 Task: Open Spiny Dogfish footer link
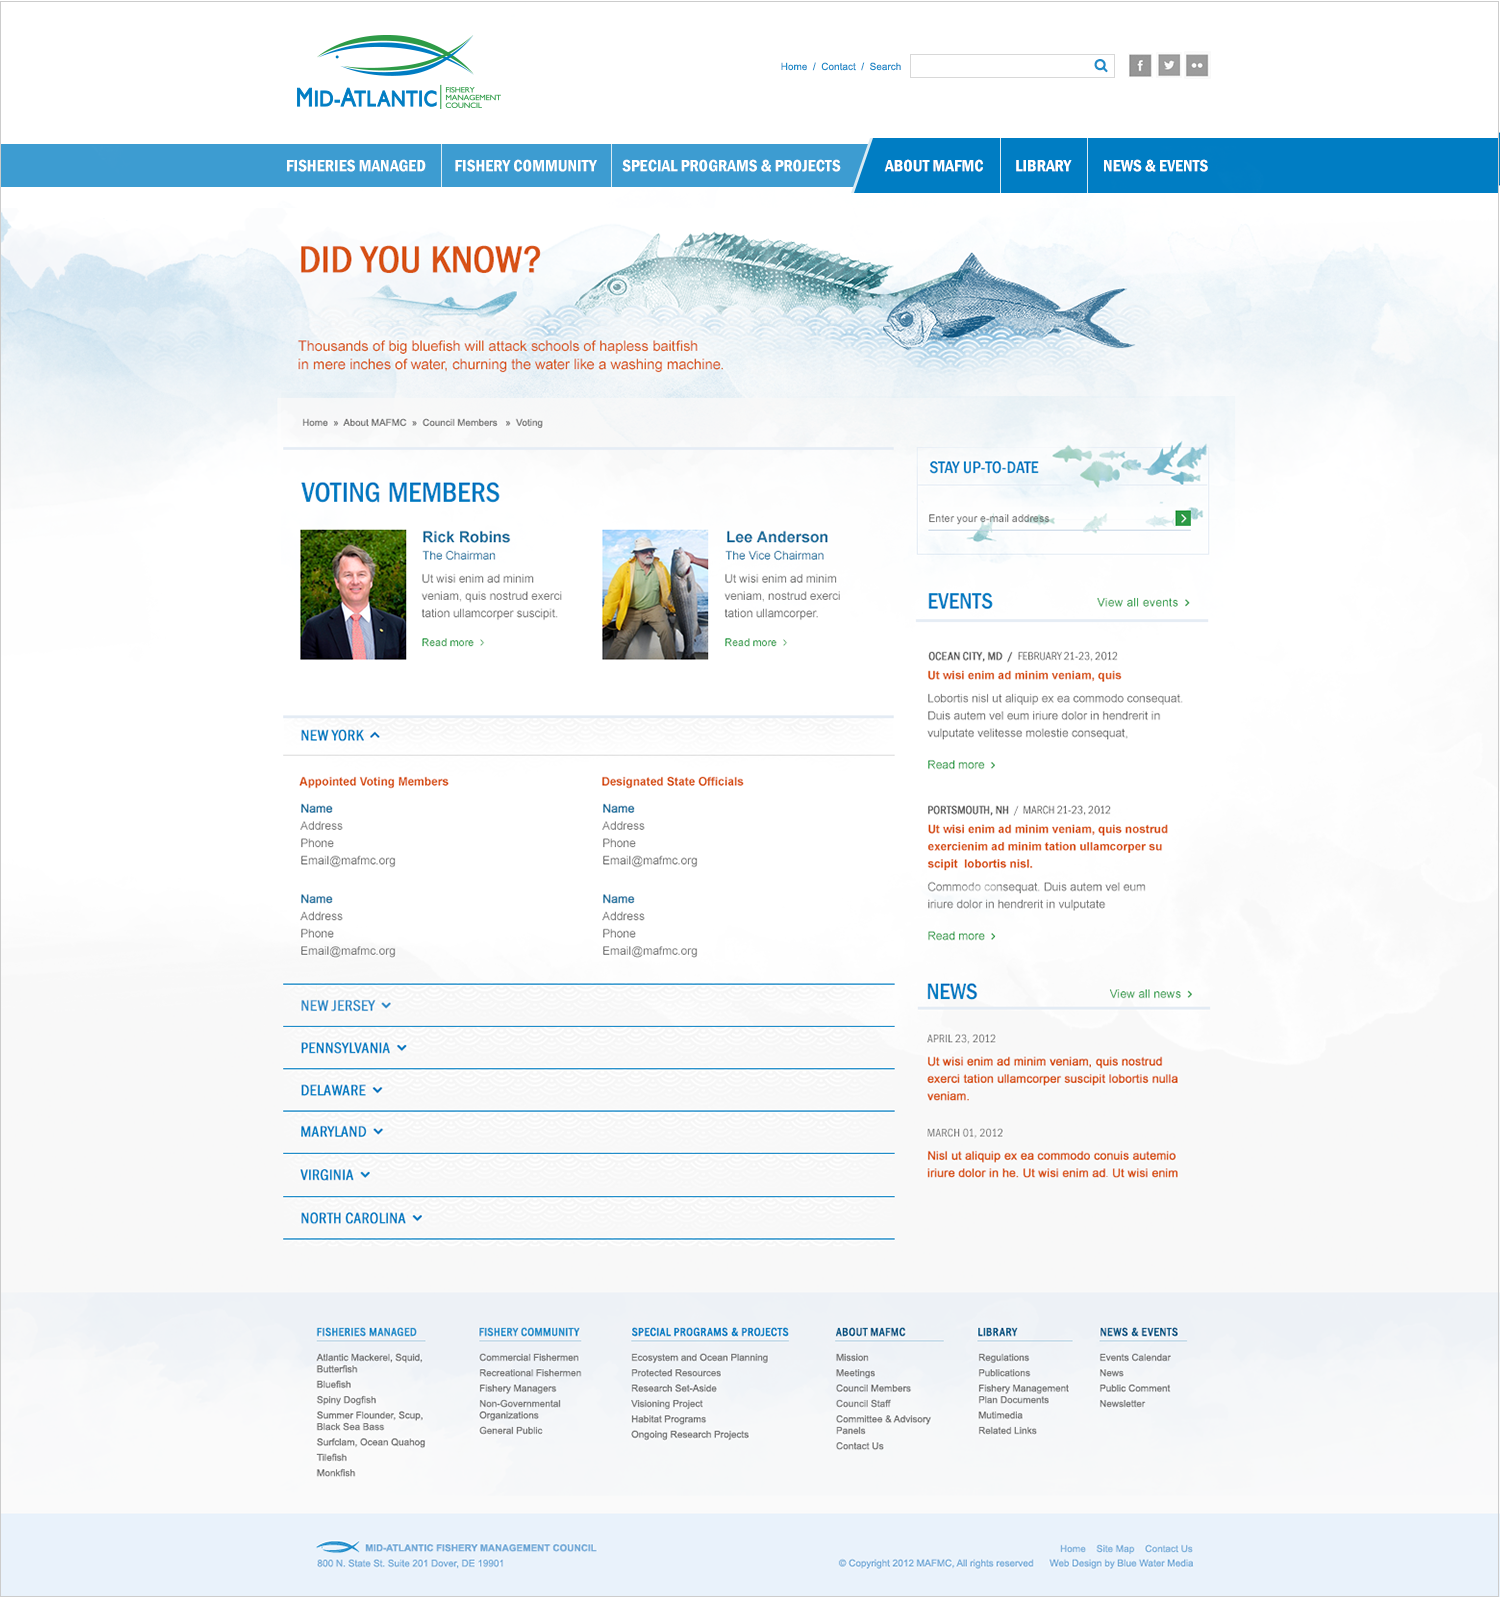coord(346,1400)
